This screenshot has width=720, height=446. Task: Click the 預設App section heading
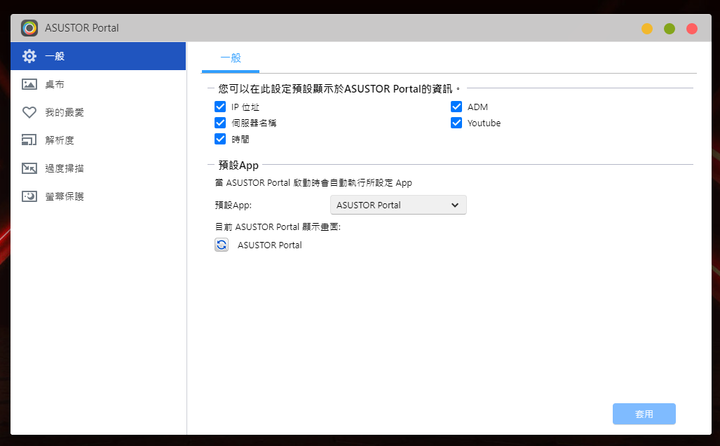click(x=238, y=165)
